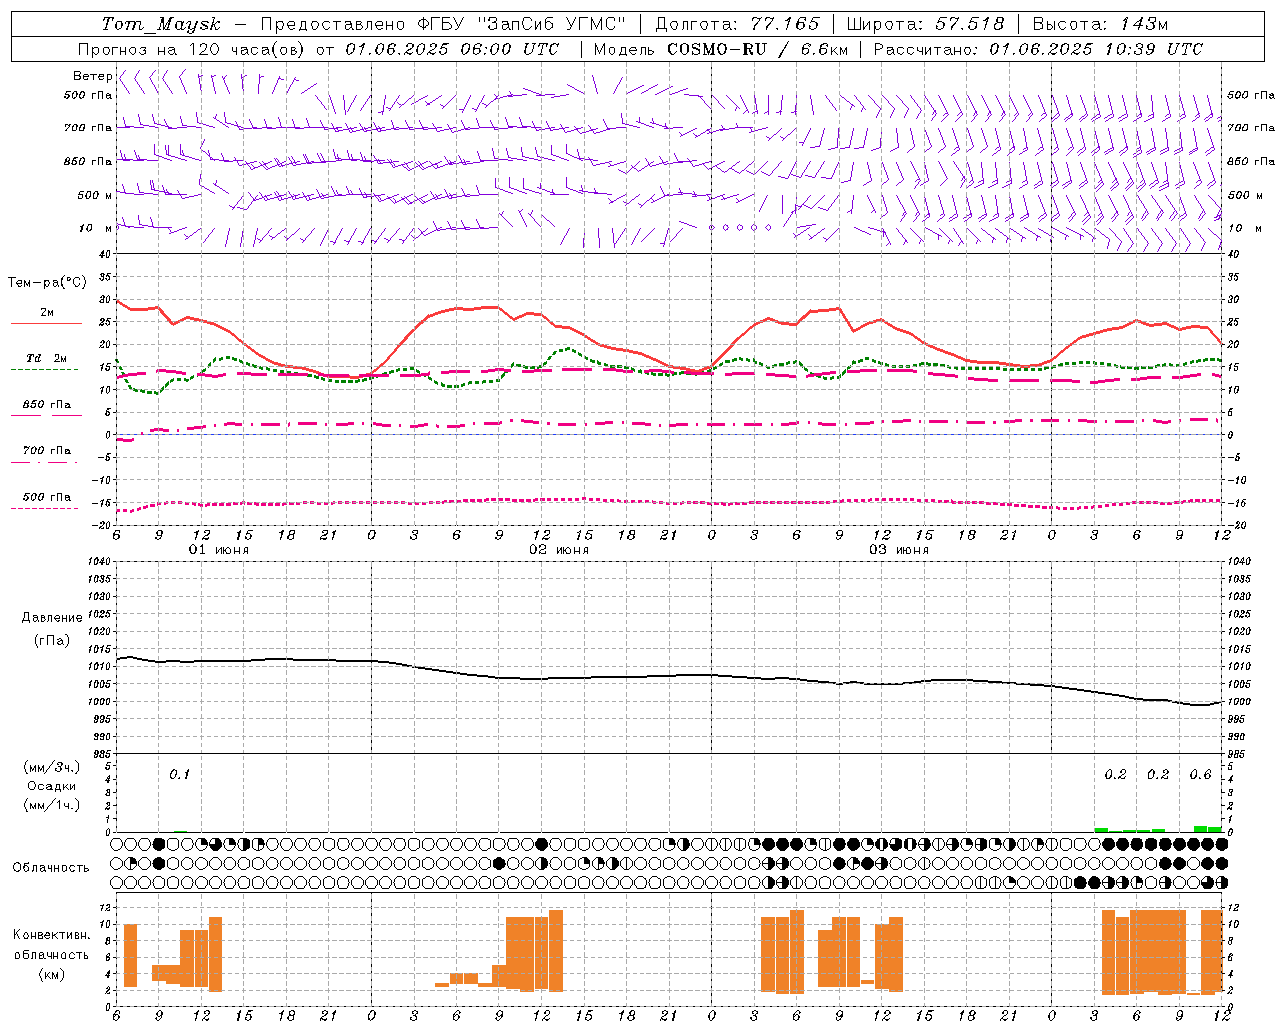
Task: Click the Рассчитано calculation timestamp
Action: 1038,49
